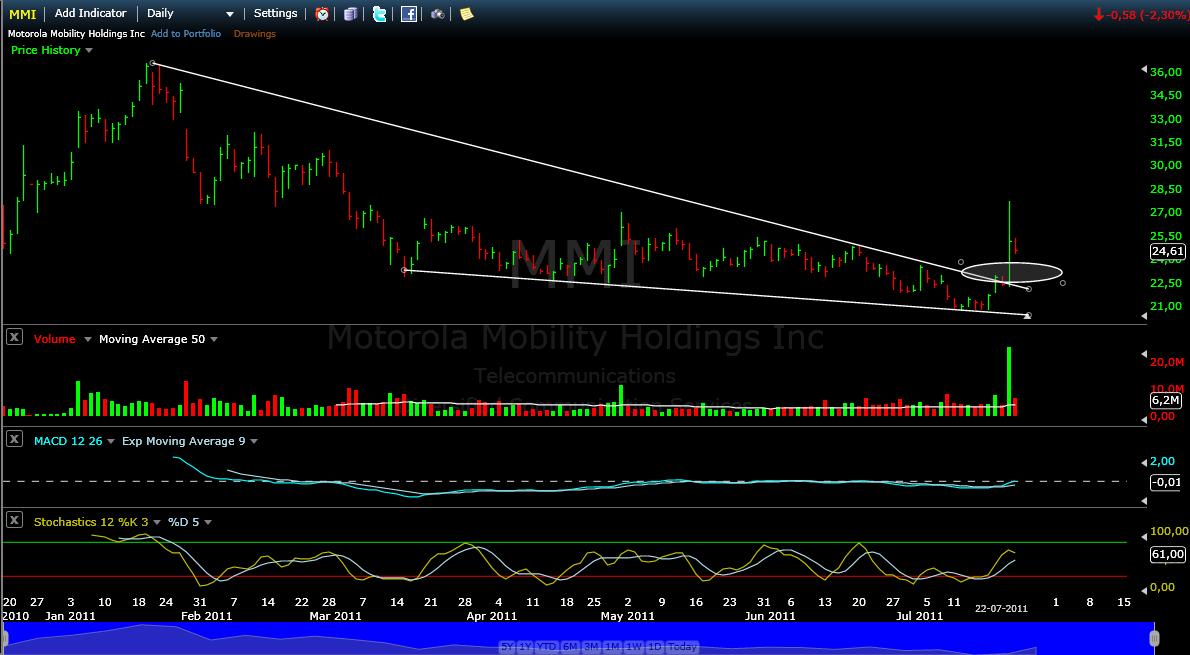Select the Today time range
Screen dimensions: 1190x655
(x=683, y=647)
